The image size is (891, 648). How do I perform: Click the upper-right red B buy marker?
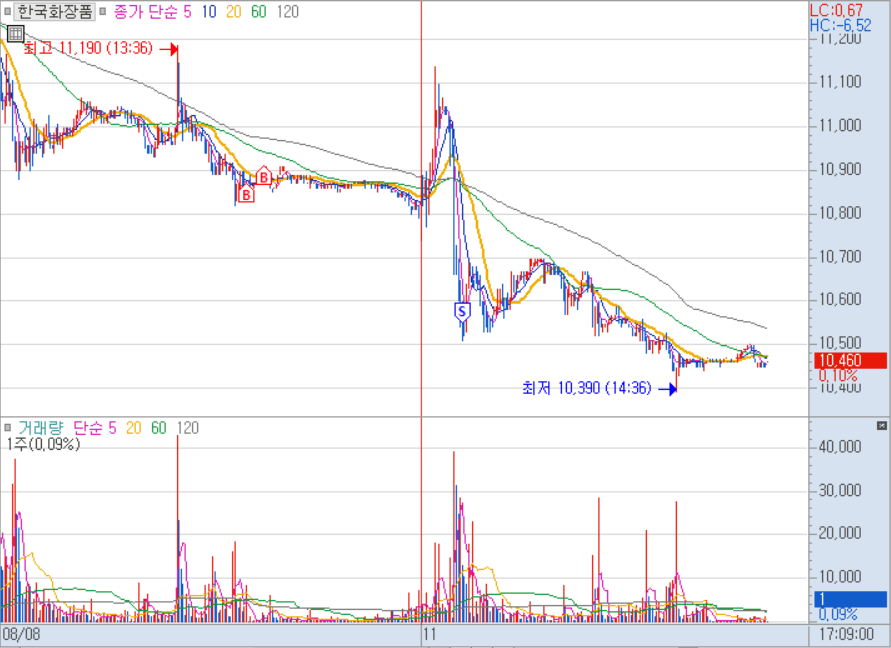[x=264, y=178]
